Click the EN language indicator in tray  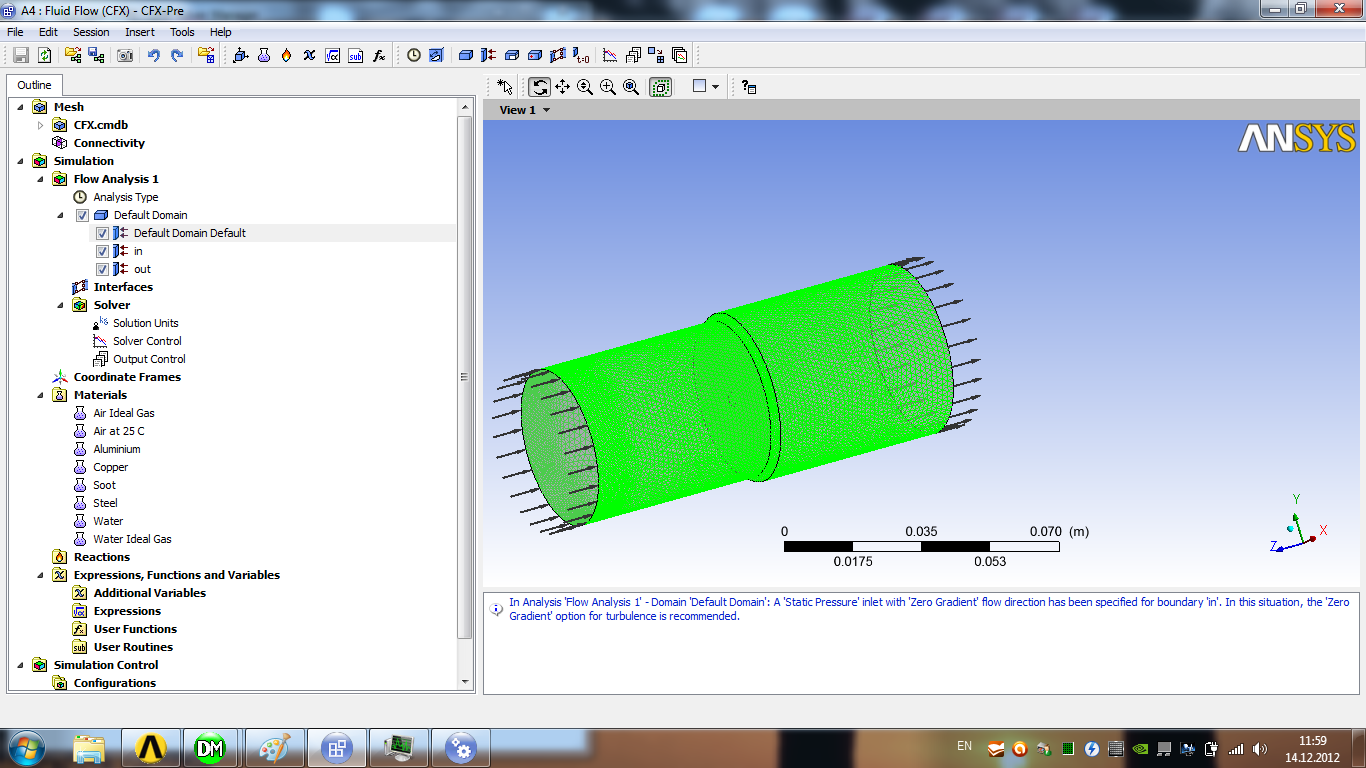coord(964,746)
